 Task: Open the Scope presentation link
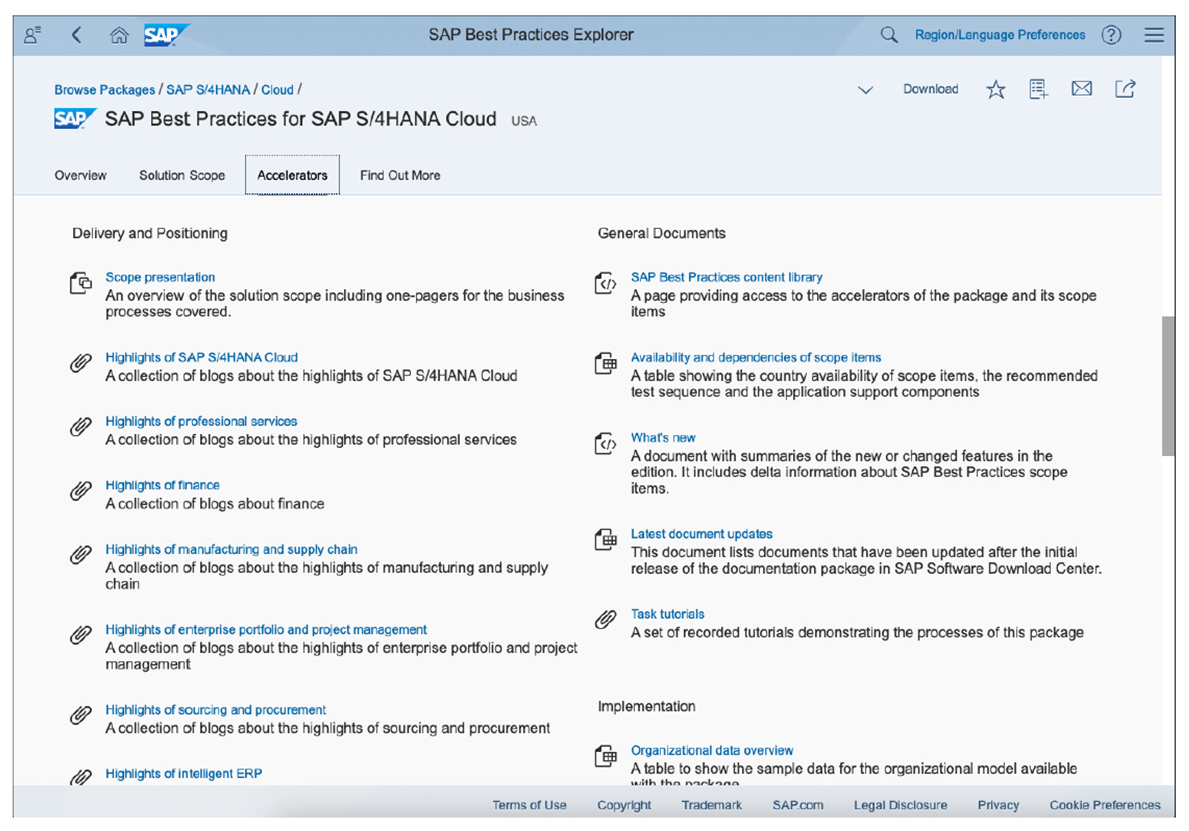coord(160,277)
